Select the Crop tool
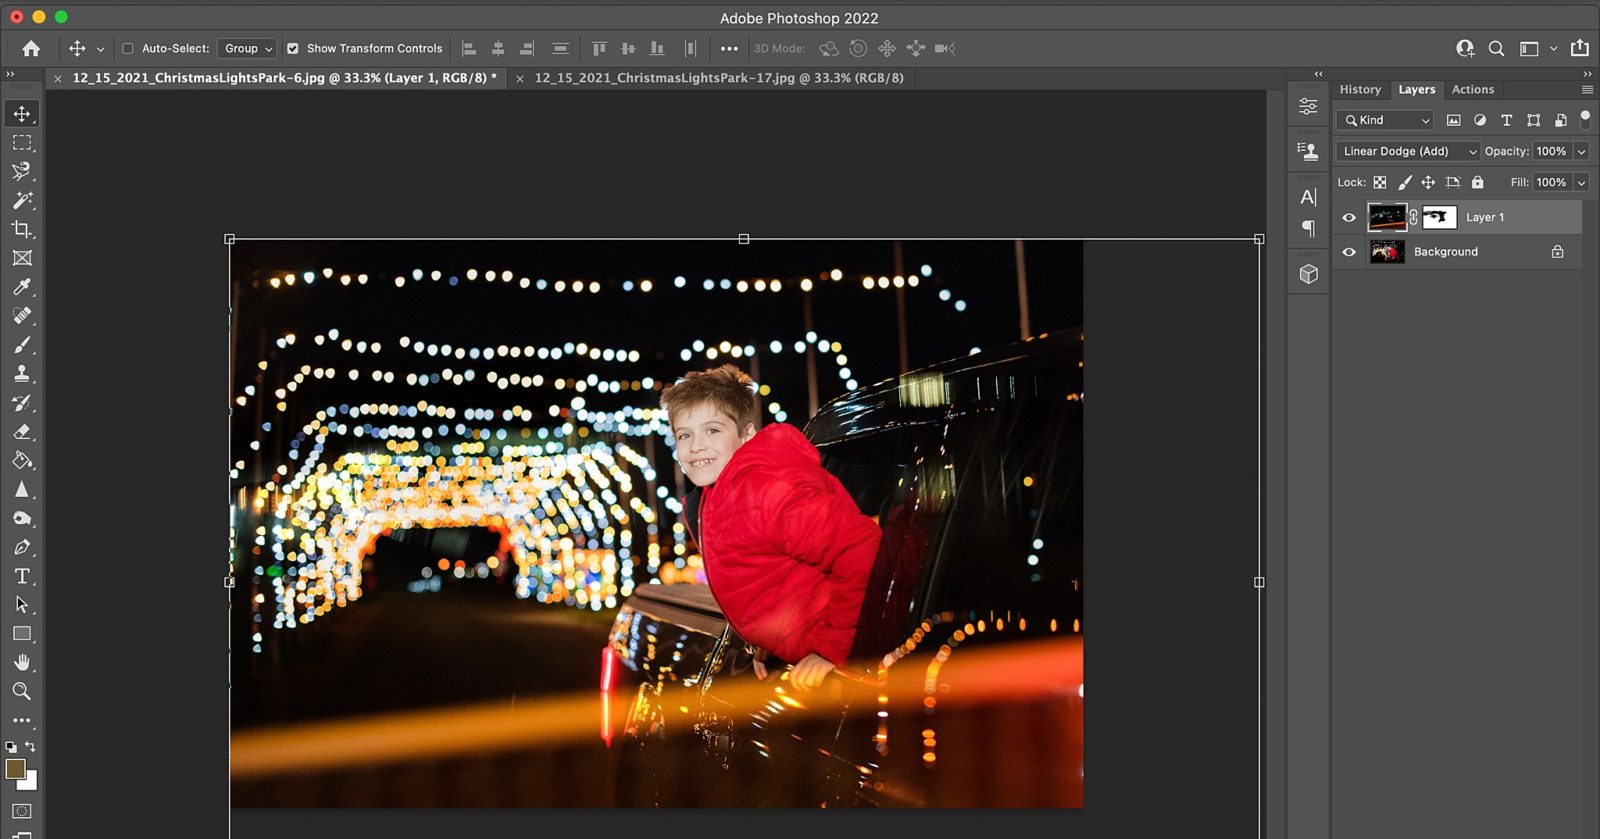Viewport: 1600px width, 839px height. 22,229
